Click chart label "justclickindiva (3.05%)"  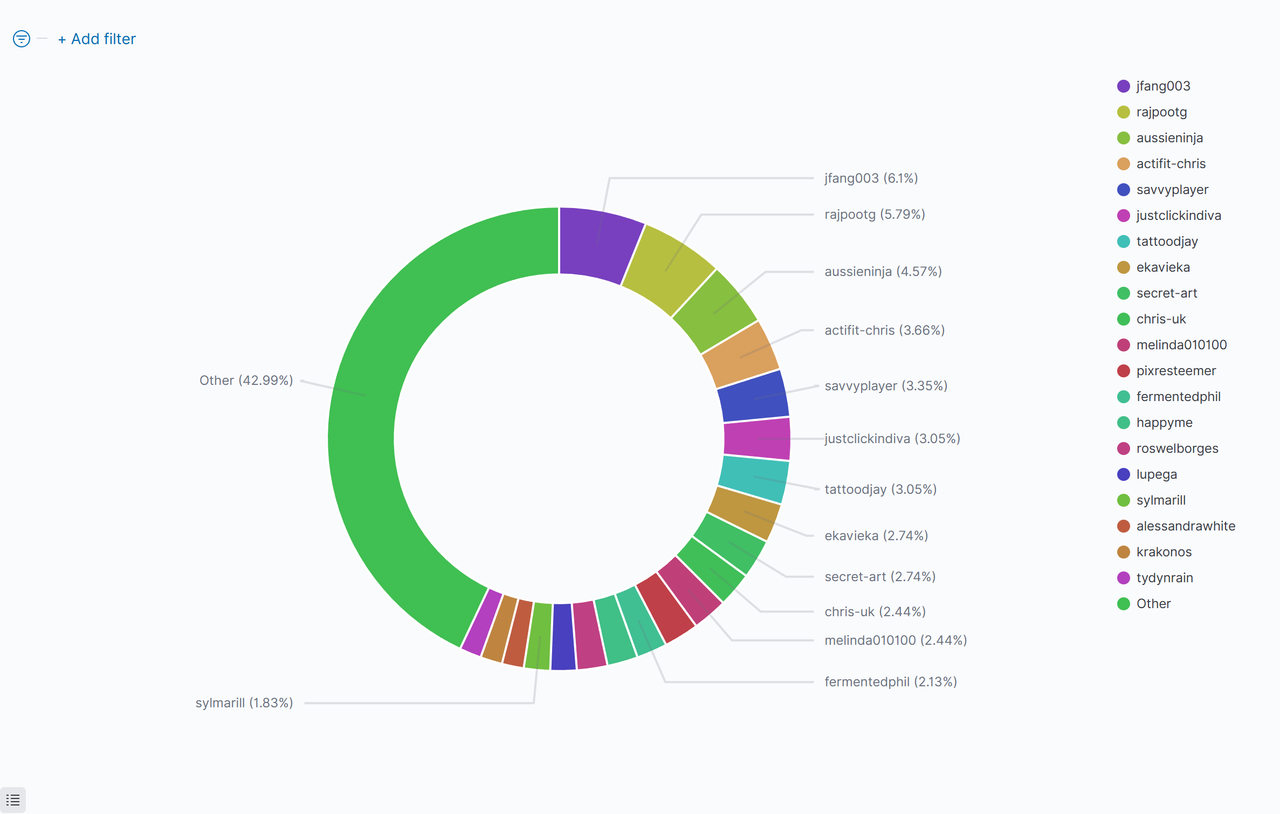click(892, 438)
